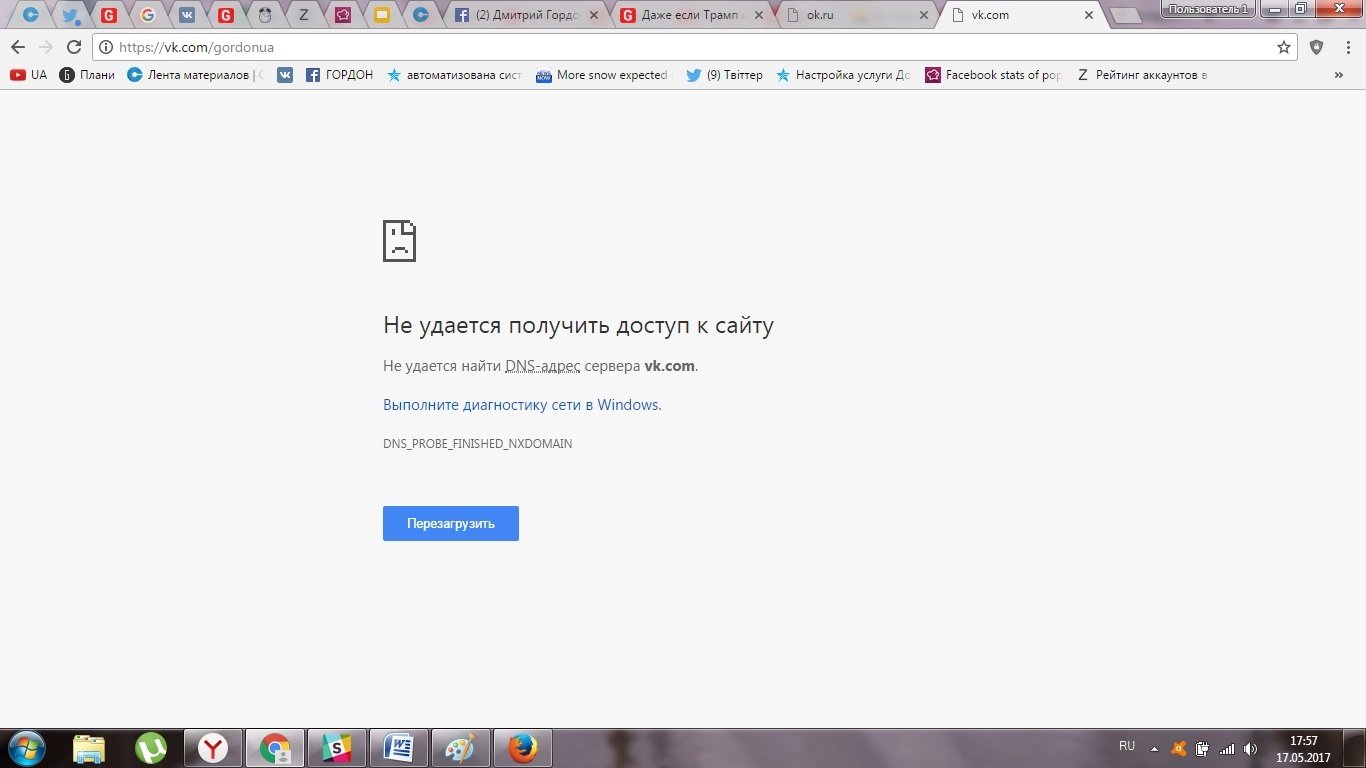Viewport: 1366px width, 768px height.
Task: Click the Перезагрузить button
Action: (450, 524)
